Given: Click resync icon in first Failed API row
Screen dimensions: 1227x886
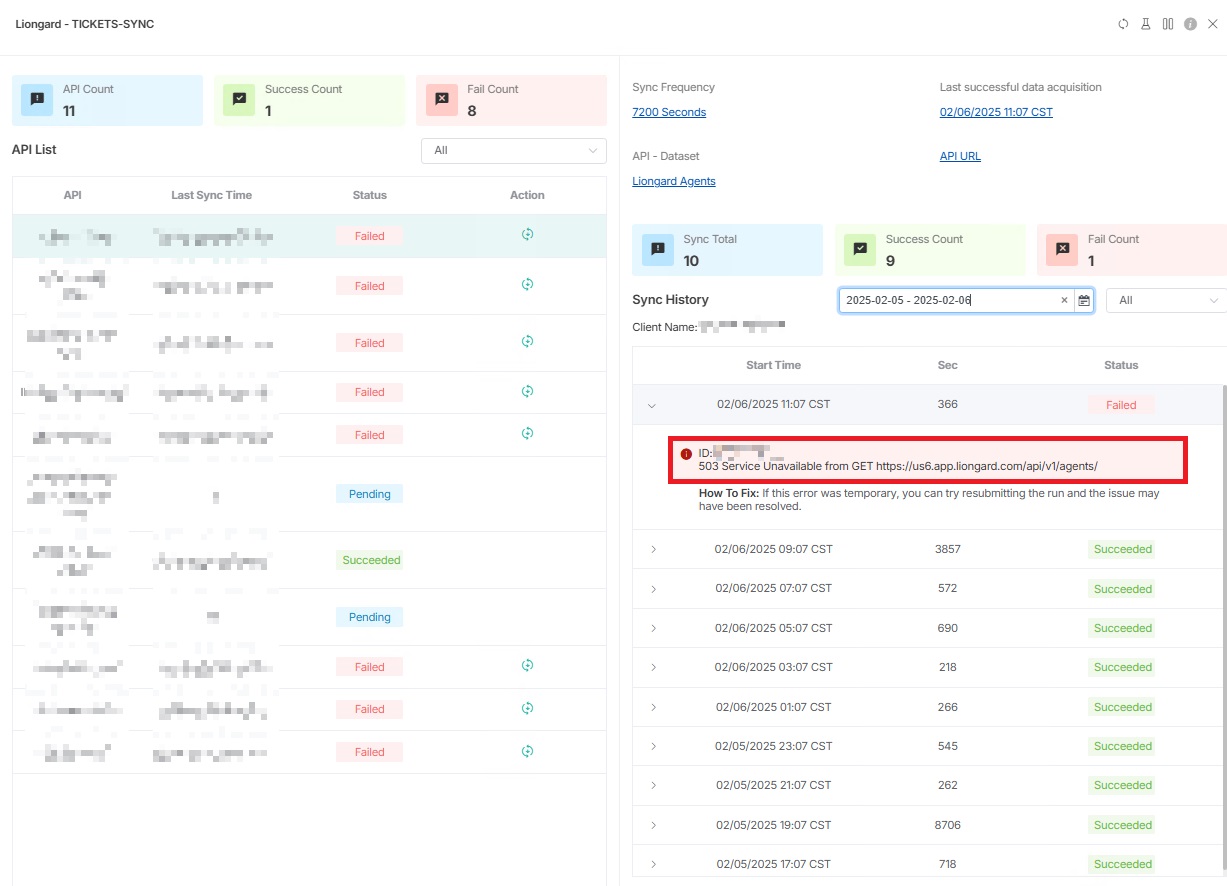Looking at the screenshot, I should [527, 235].
